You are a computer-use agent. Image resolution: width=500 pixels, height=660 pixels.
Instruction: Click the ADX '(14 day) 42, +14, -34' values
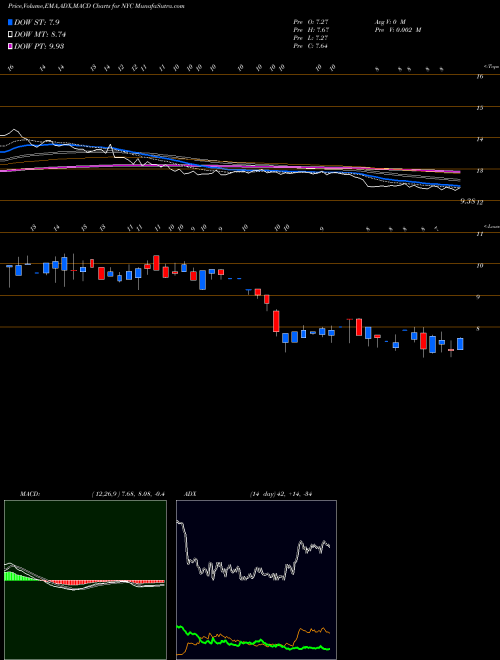pyautogui.click(x=280, y=494)
